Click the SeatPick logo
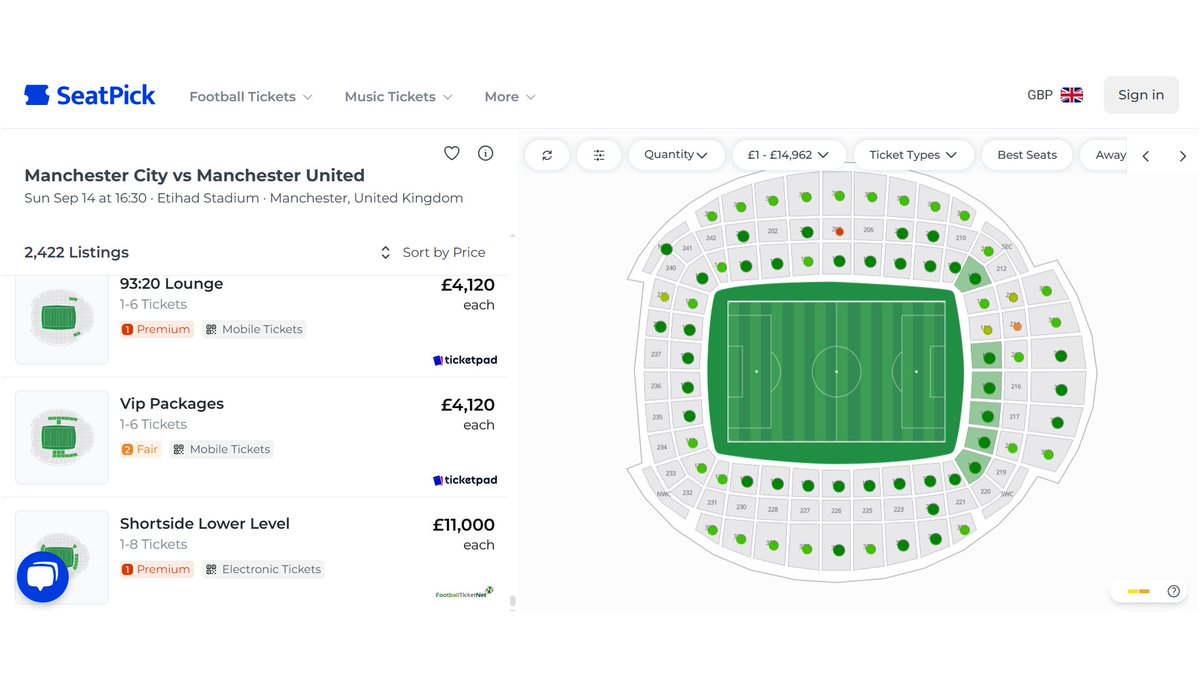This screenshot has width=1200, height=675. tap(90, 95)
